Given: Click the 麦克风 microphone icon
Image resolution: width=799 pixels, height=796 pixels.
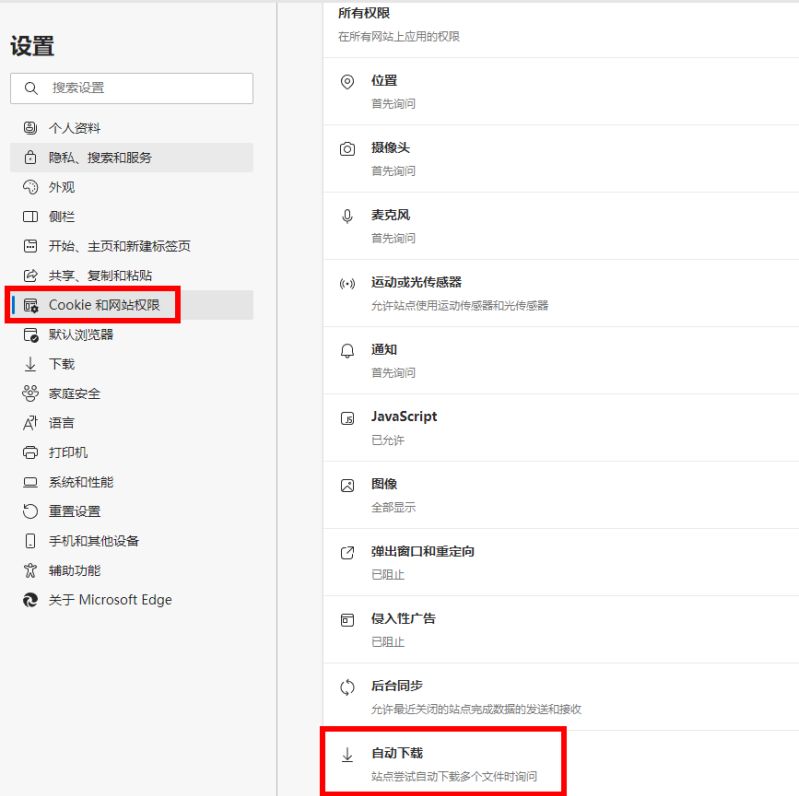Looking at the screenshot, I should 347,217.
